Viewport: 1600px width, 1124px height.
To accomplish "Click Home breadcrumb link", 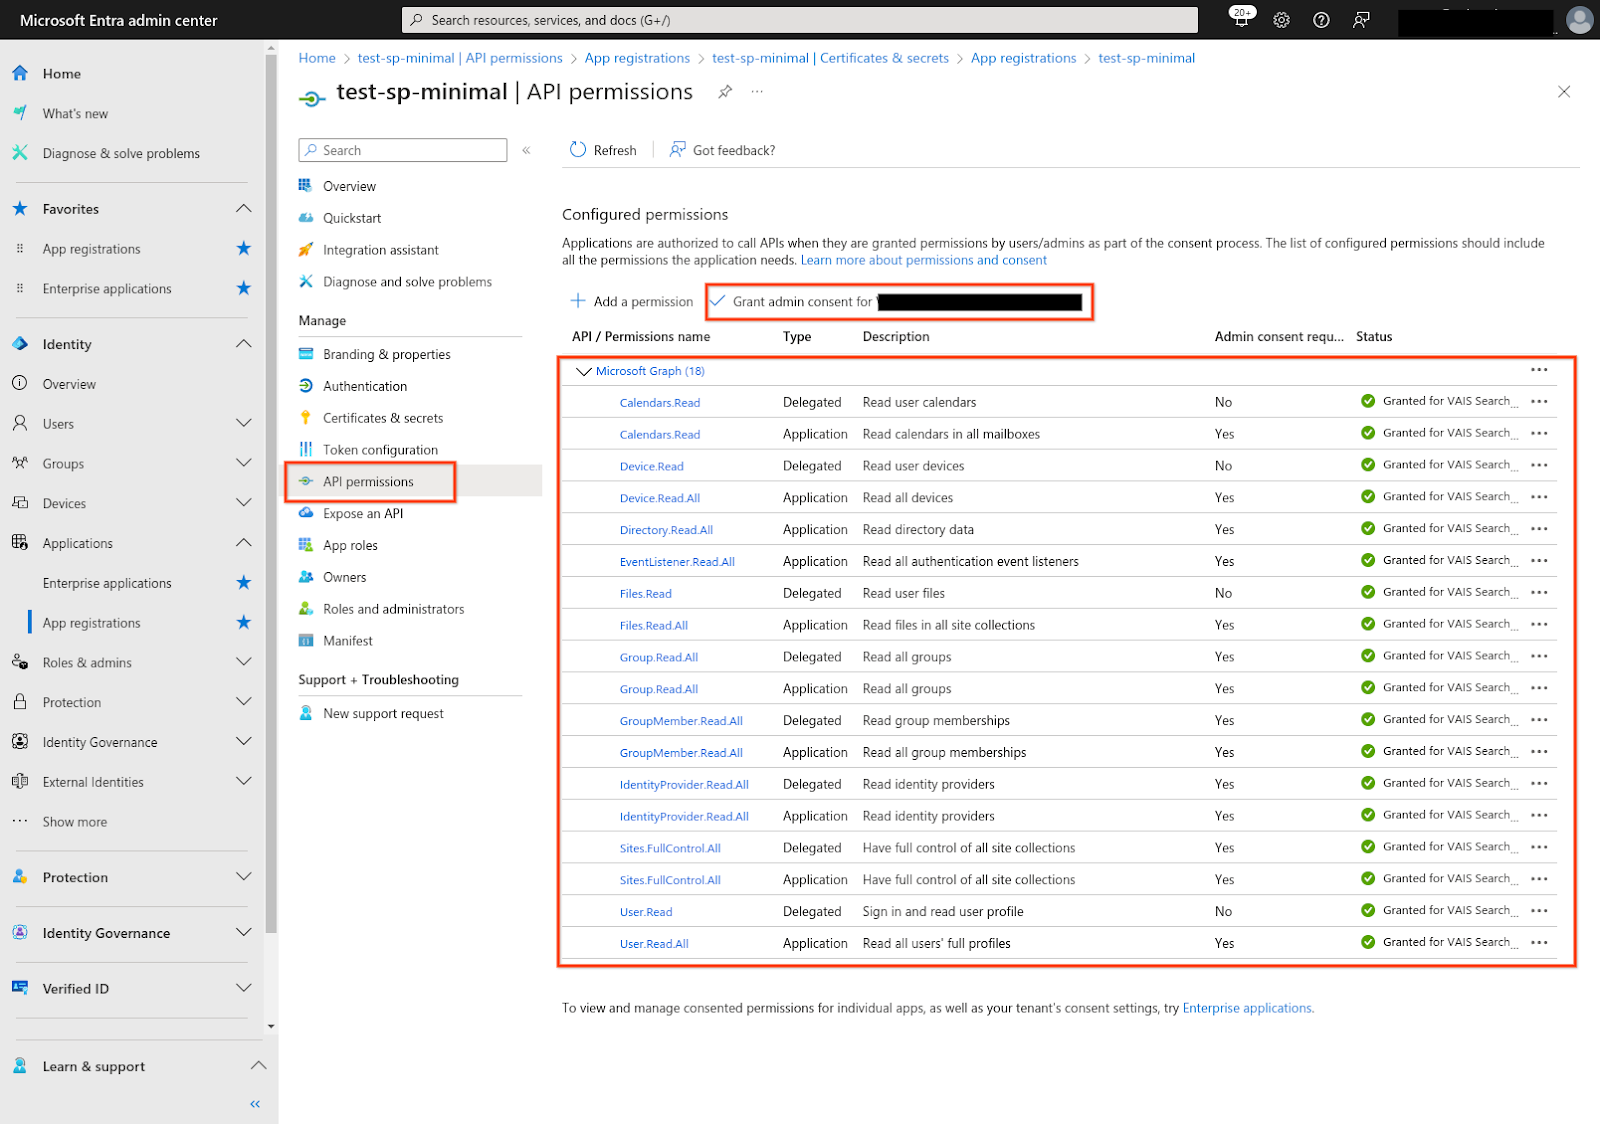I will coord(317,58).
